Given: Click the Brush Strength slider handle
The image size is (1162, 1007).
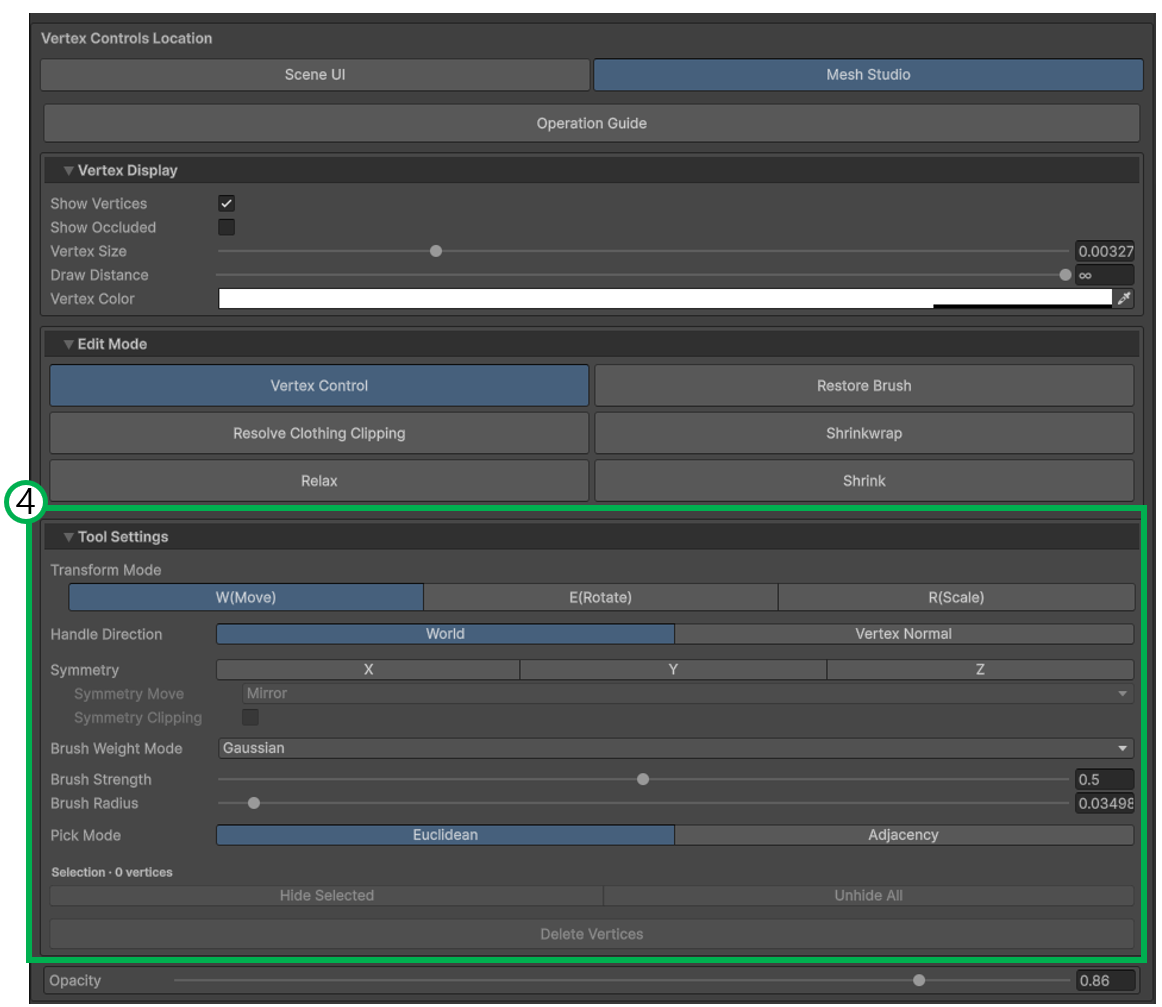Looking at the screenshot, I should click(643, 780).
